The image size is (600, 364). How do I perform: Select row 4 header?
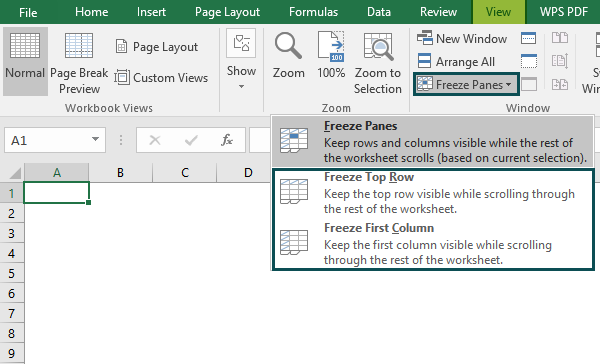tap(11, 253)
